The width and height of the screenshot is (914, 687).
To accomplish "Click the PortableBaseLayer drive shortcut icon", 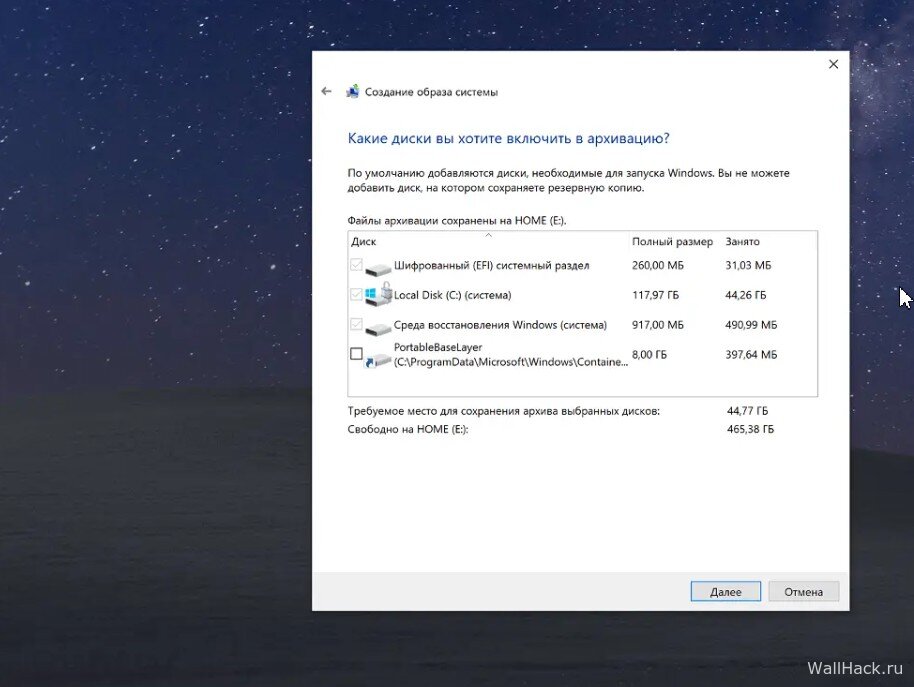I will pos(379,356).
